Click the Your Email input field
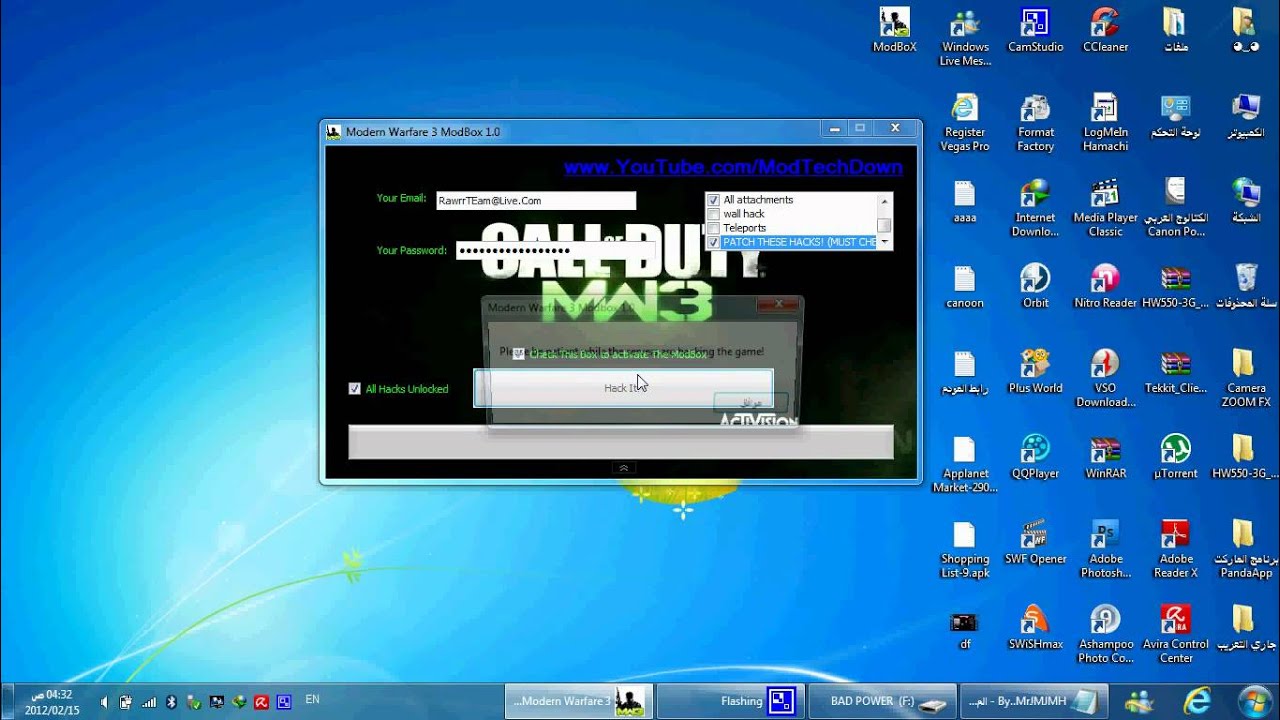Image resolution: width=1280 pixels, height=720 pixels. tap(536, 201)
